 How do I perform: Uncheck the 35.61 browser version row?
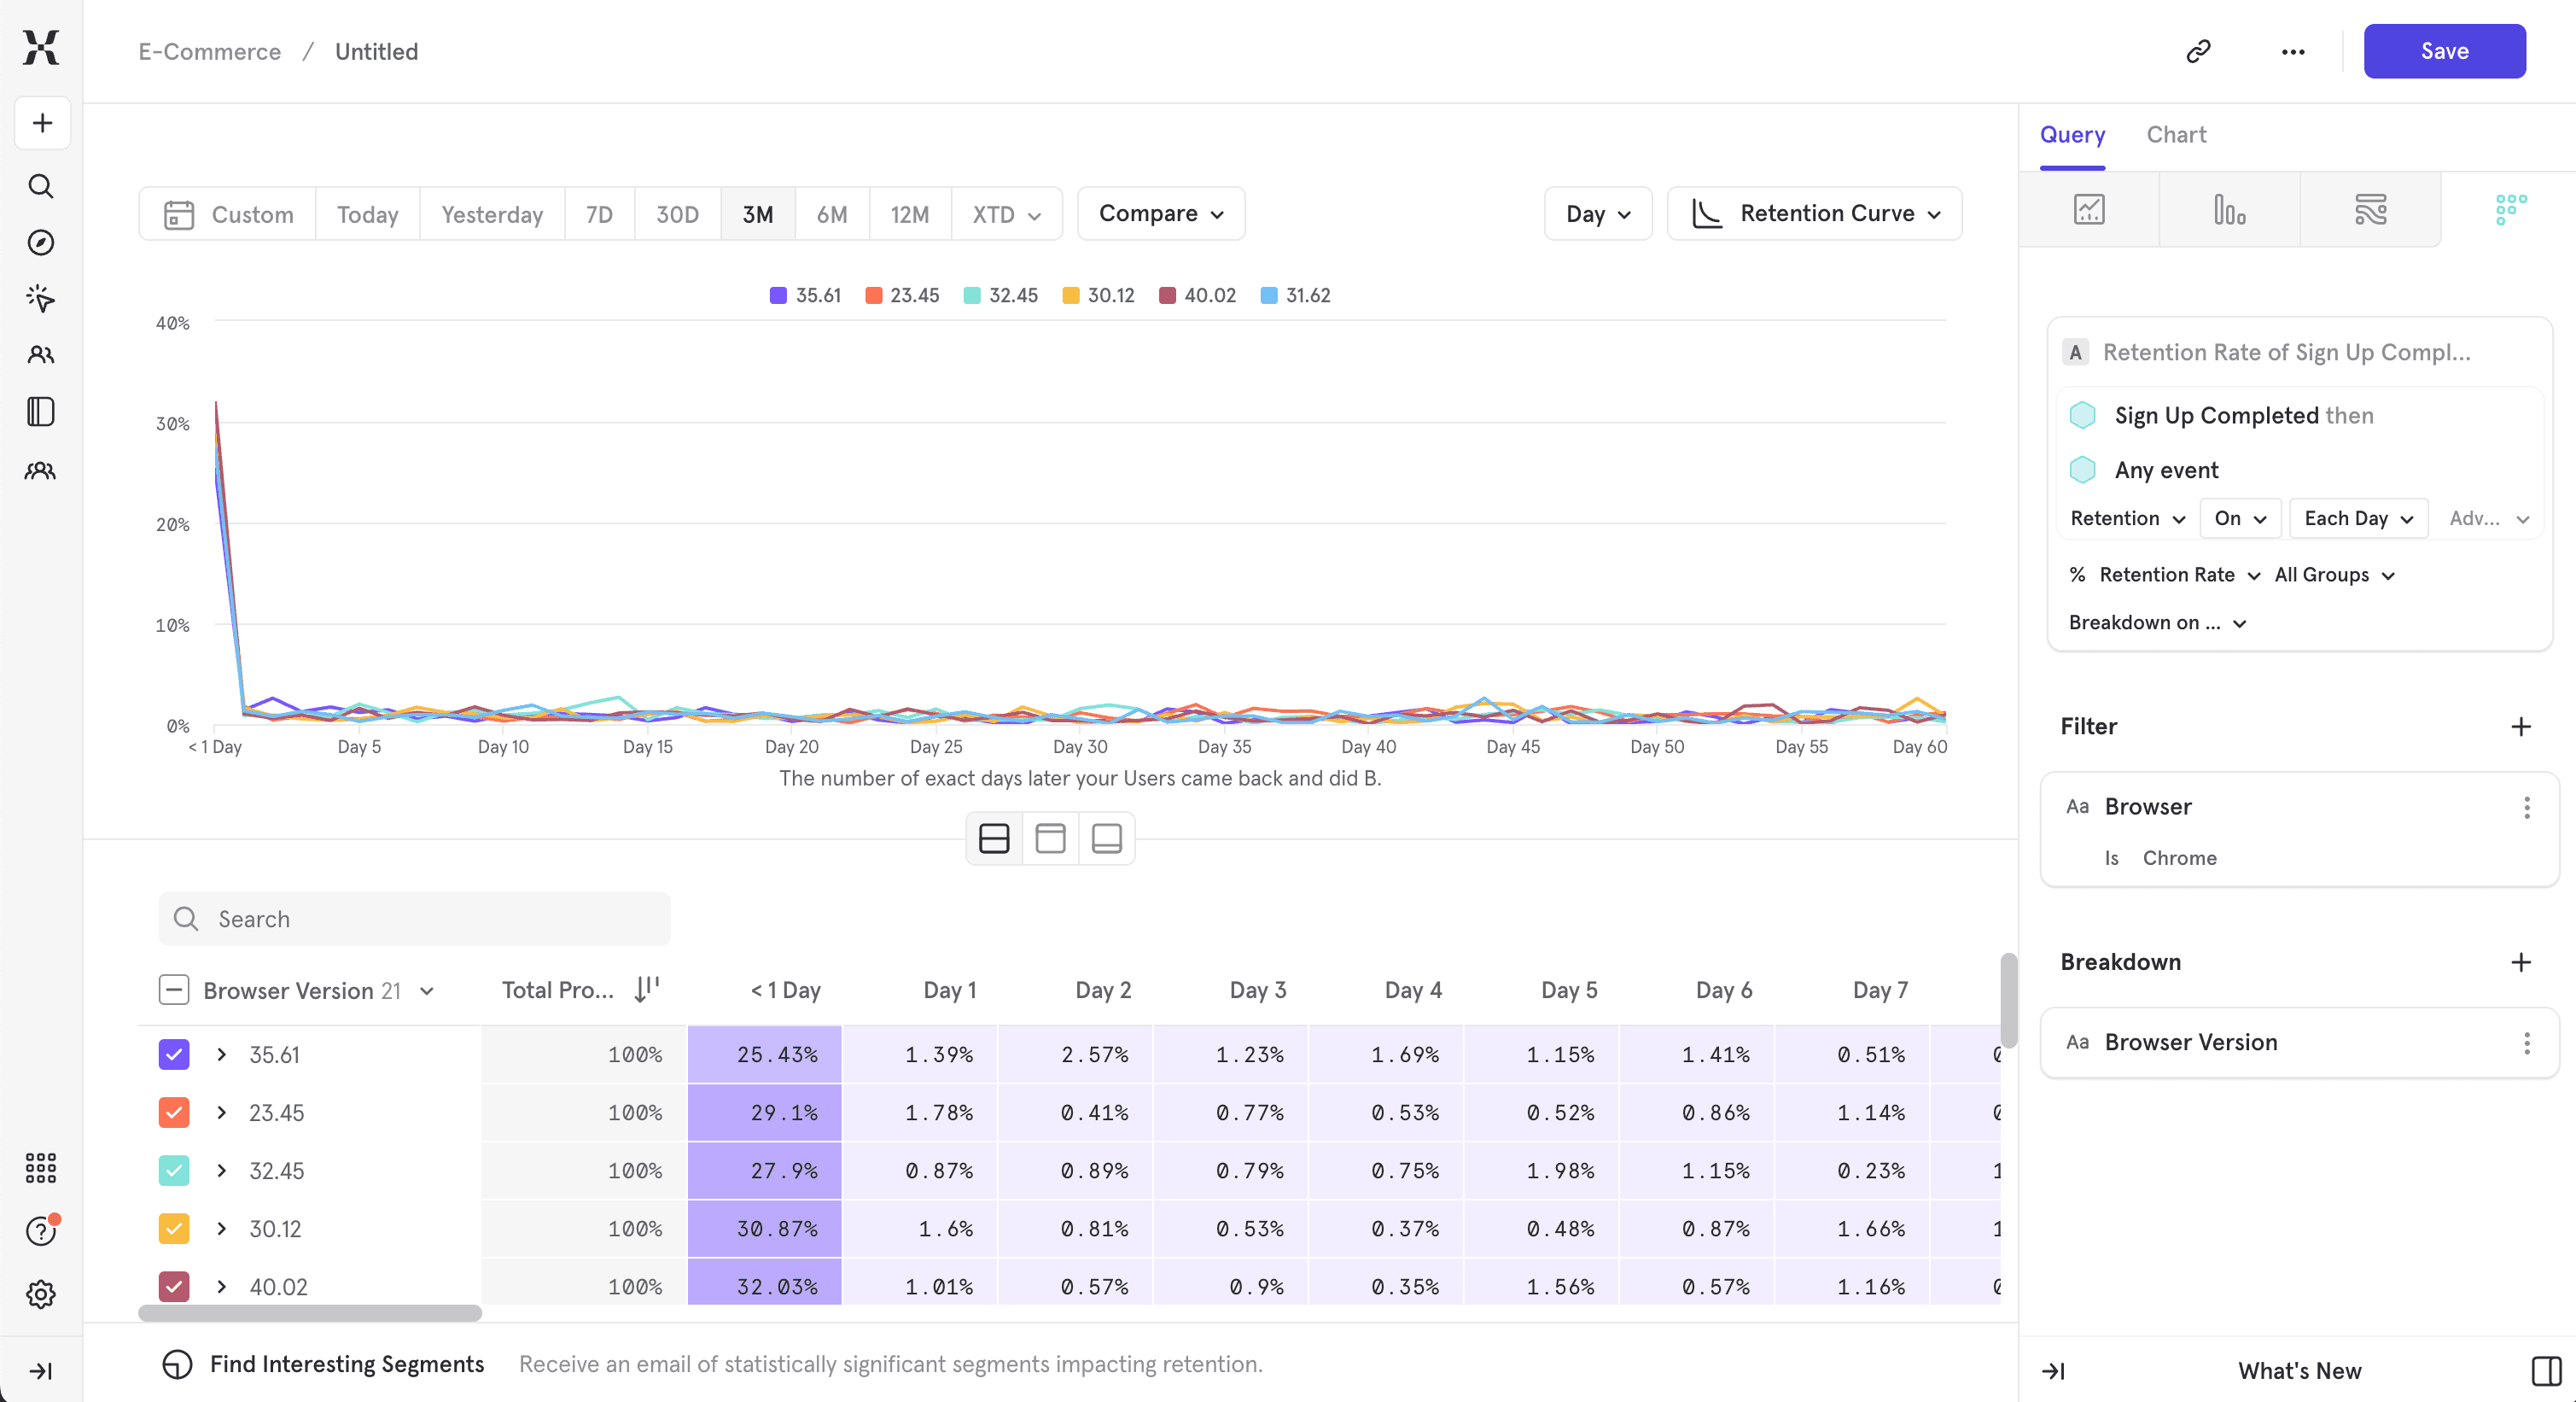pos(173,1055)
